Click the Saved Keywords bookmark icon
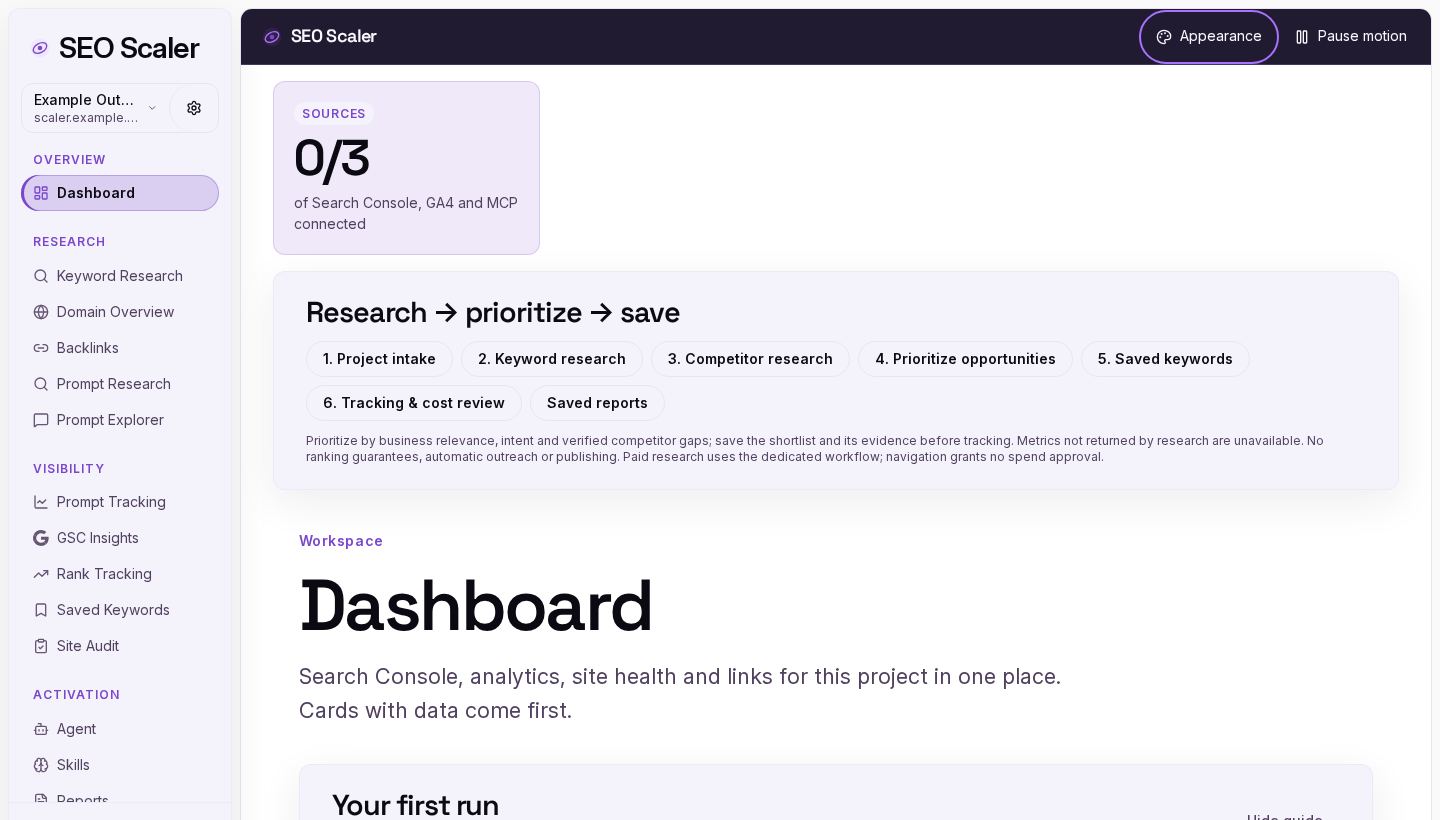The width and height of the screenshot is (1440, 820). click(41, 610)
